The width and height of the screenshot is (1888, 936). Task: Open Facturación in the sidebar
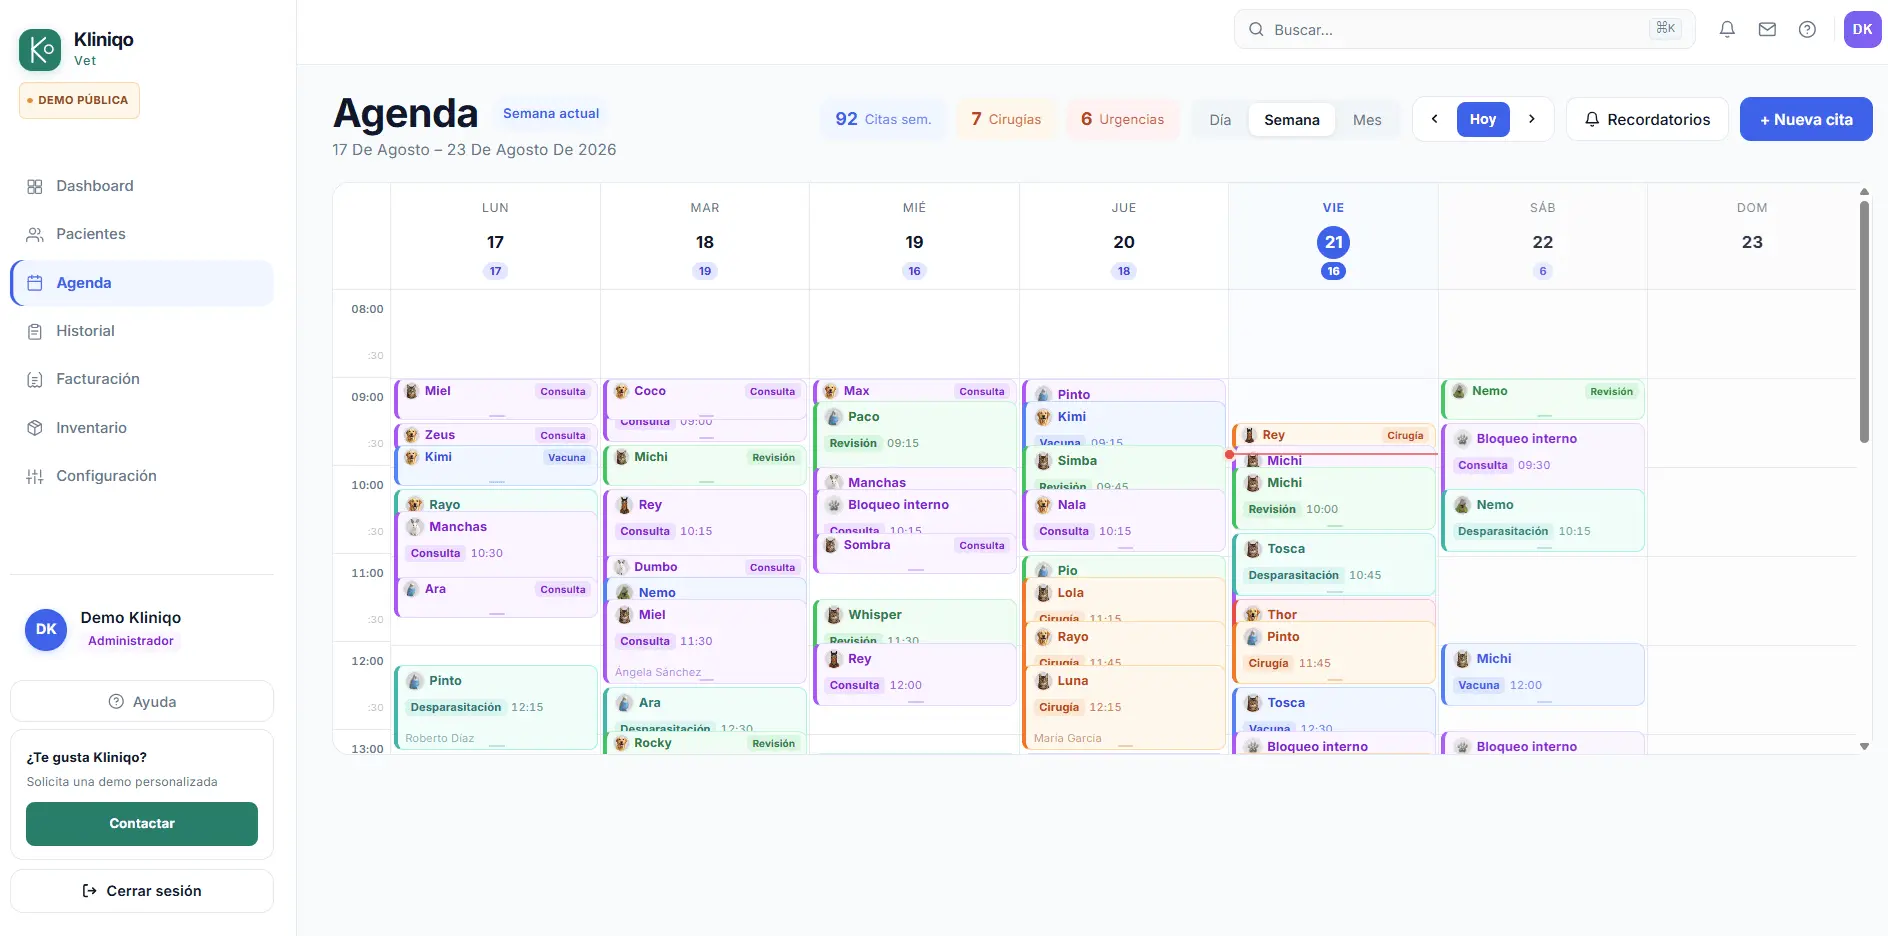pyautogui.click(x=141, y=379)
